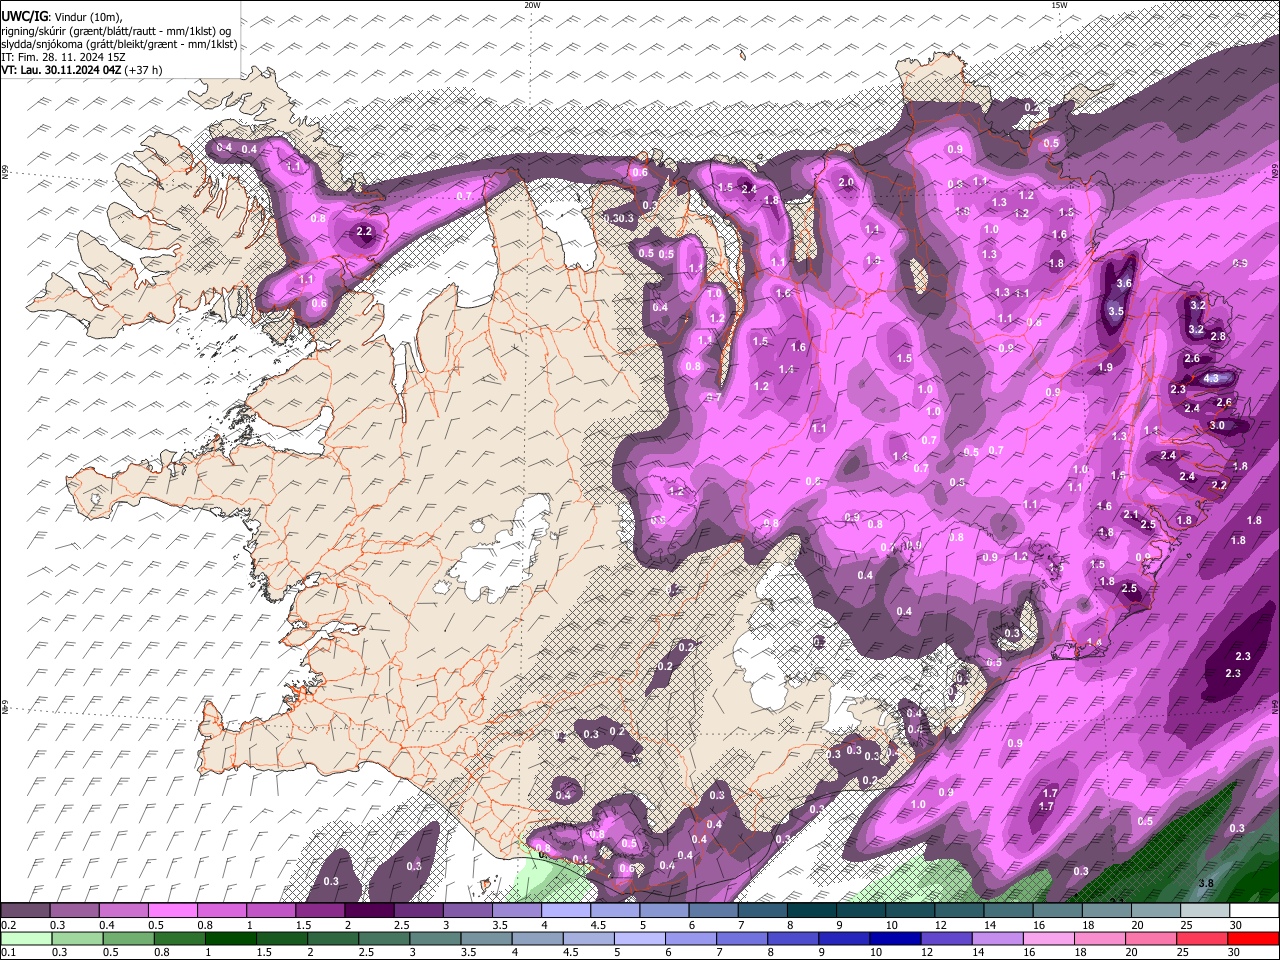Pick the upper legend swatch starting at 0.8
Screen dimensions: 1280x960
point(221,911)
